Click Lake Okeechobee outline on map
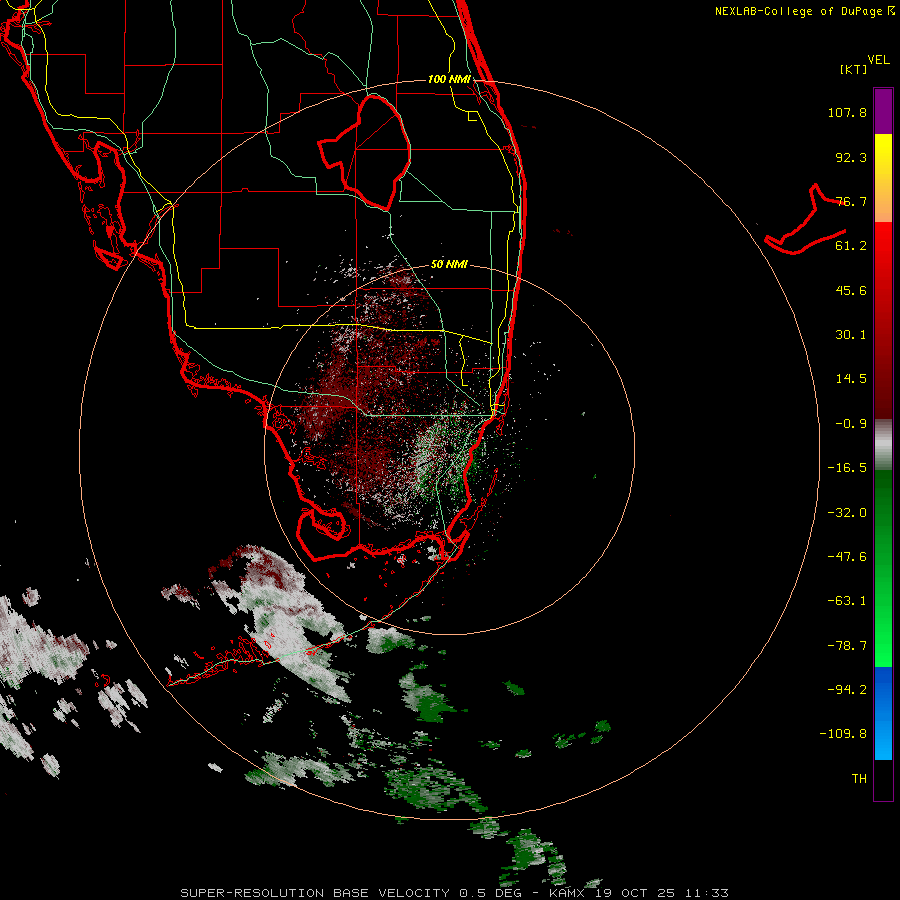Image resolution: width=900 pixels, height=900 pixels. tap(365, 152)
